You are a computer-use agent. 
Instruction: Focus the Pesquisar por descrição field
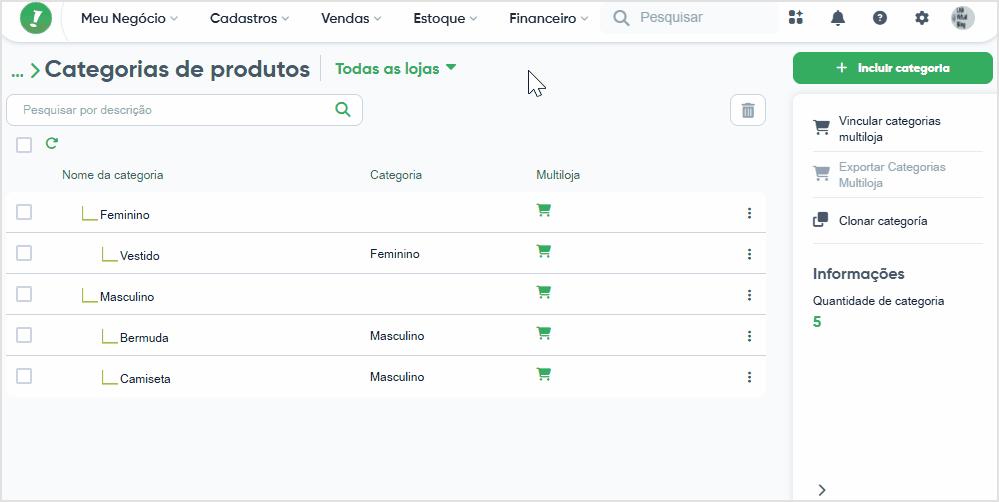click(x=184, y=110)
